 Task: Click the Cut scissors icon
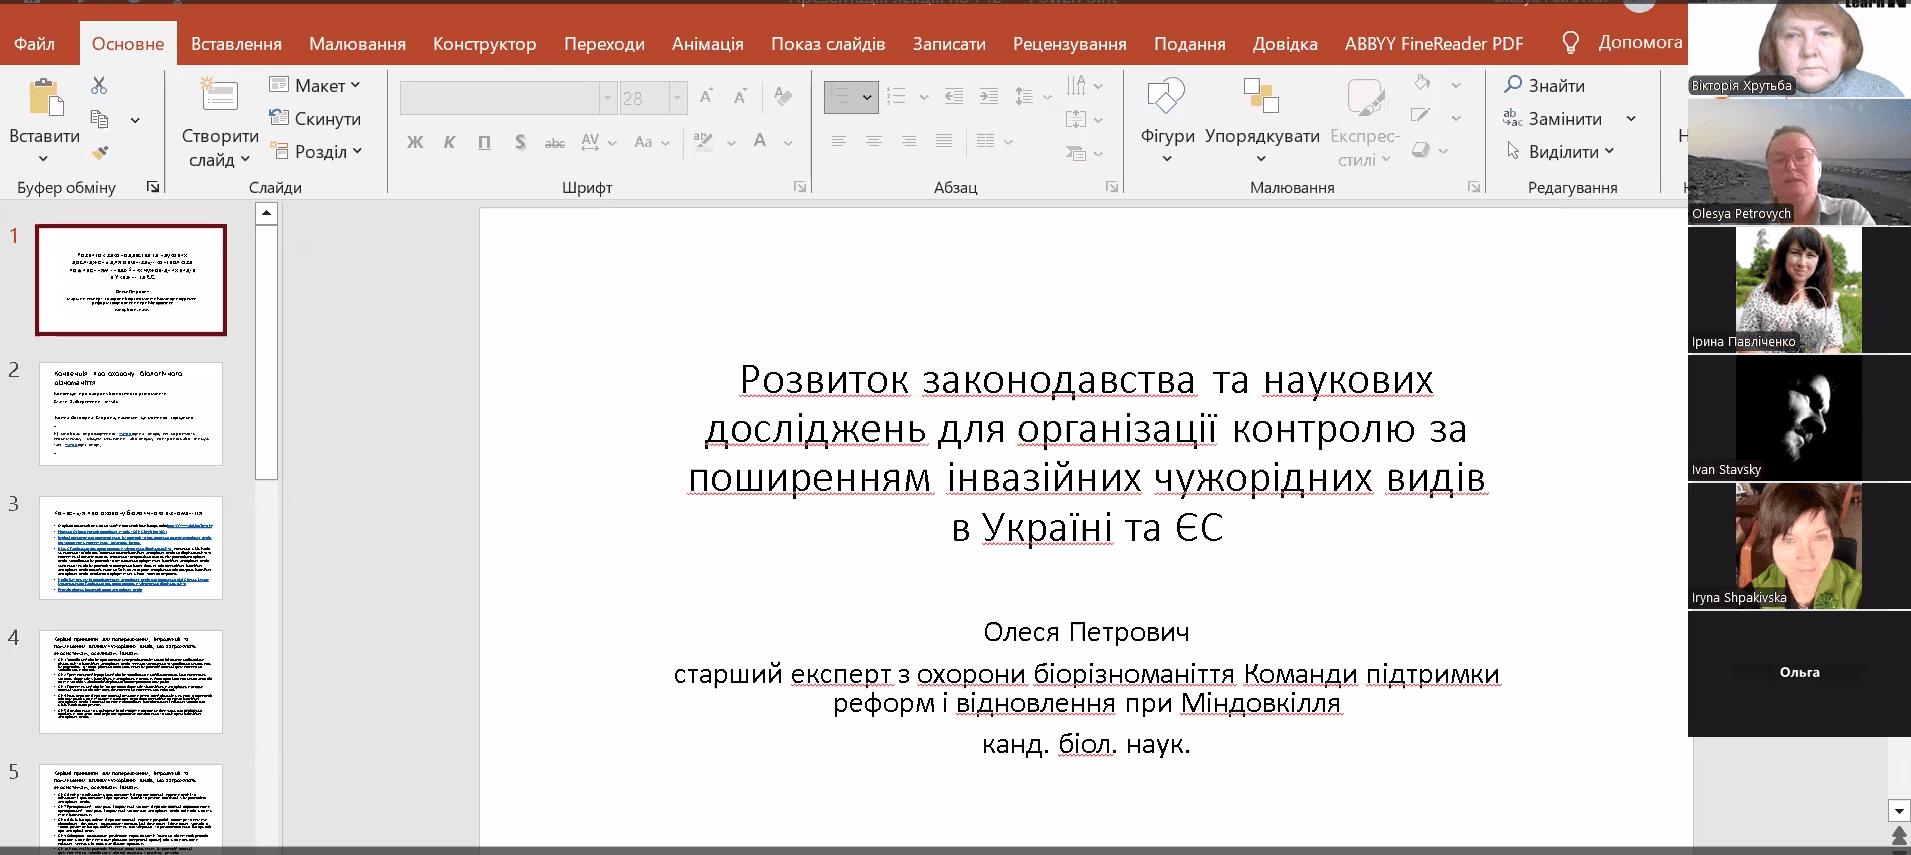click(99, 86)
